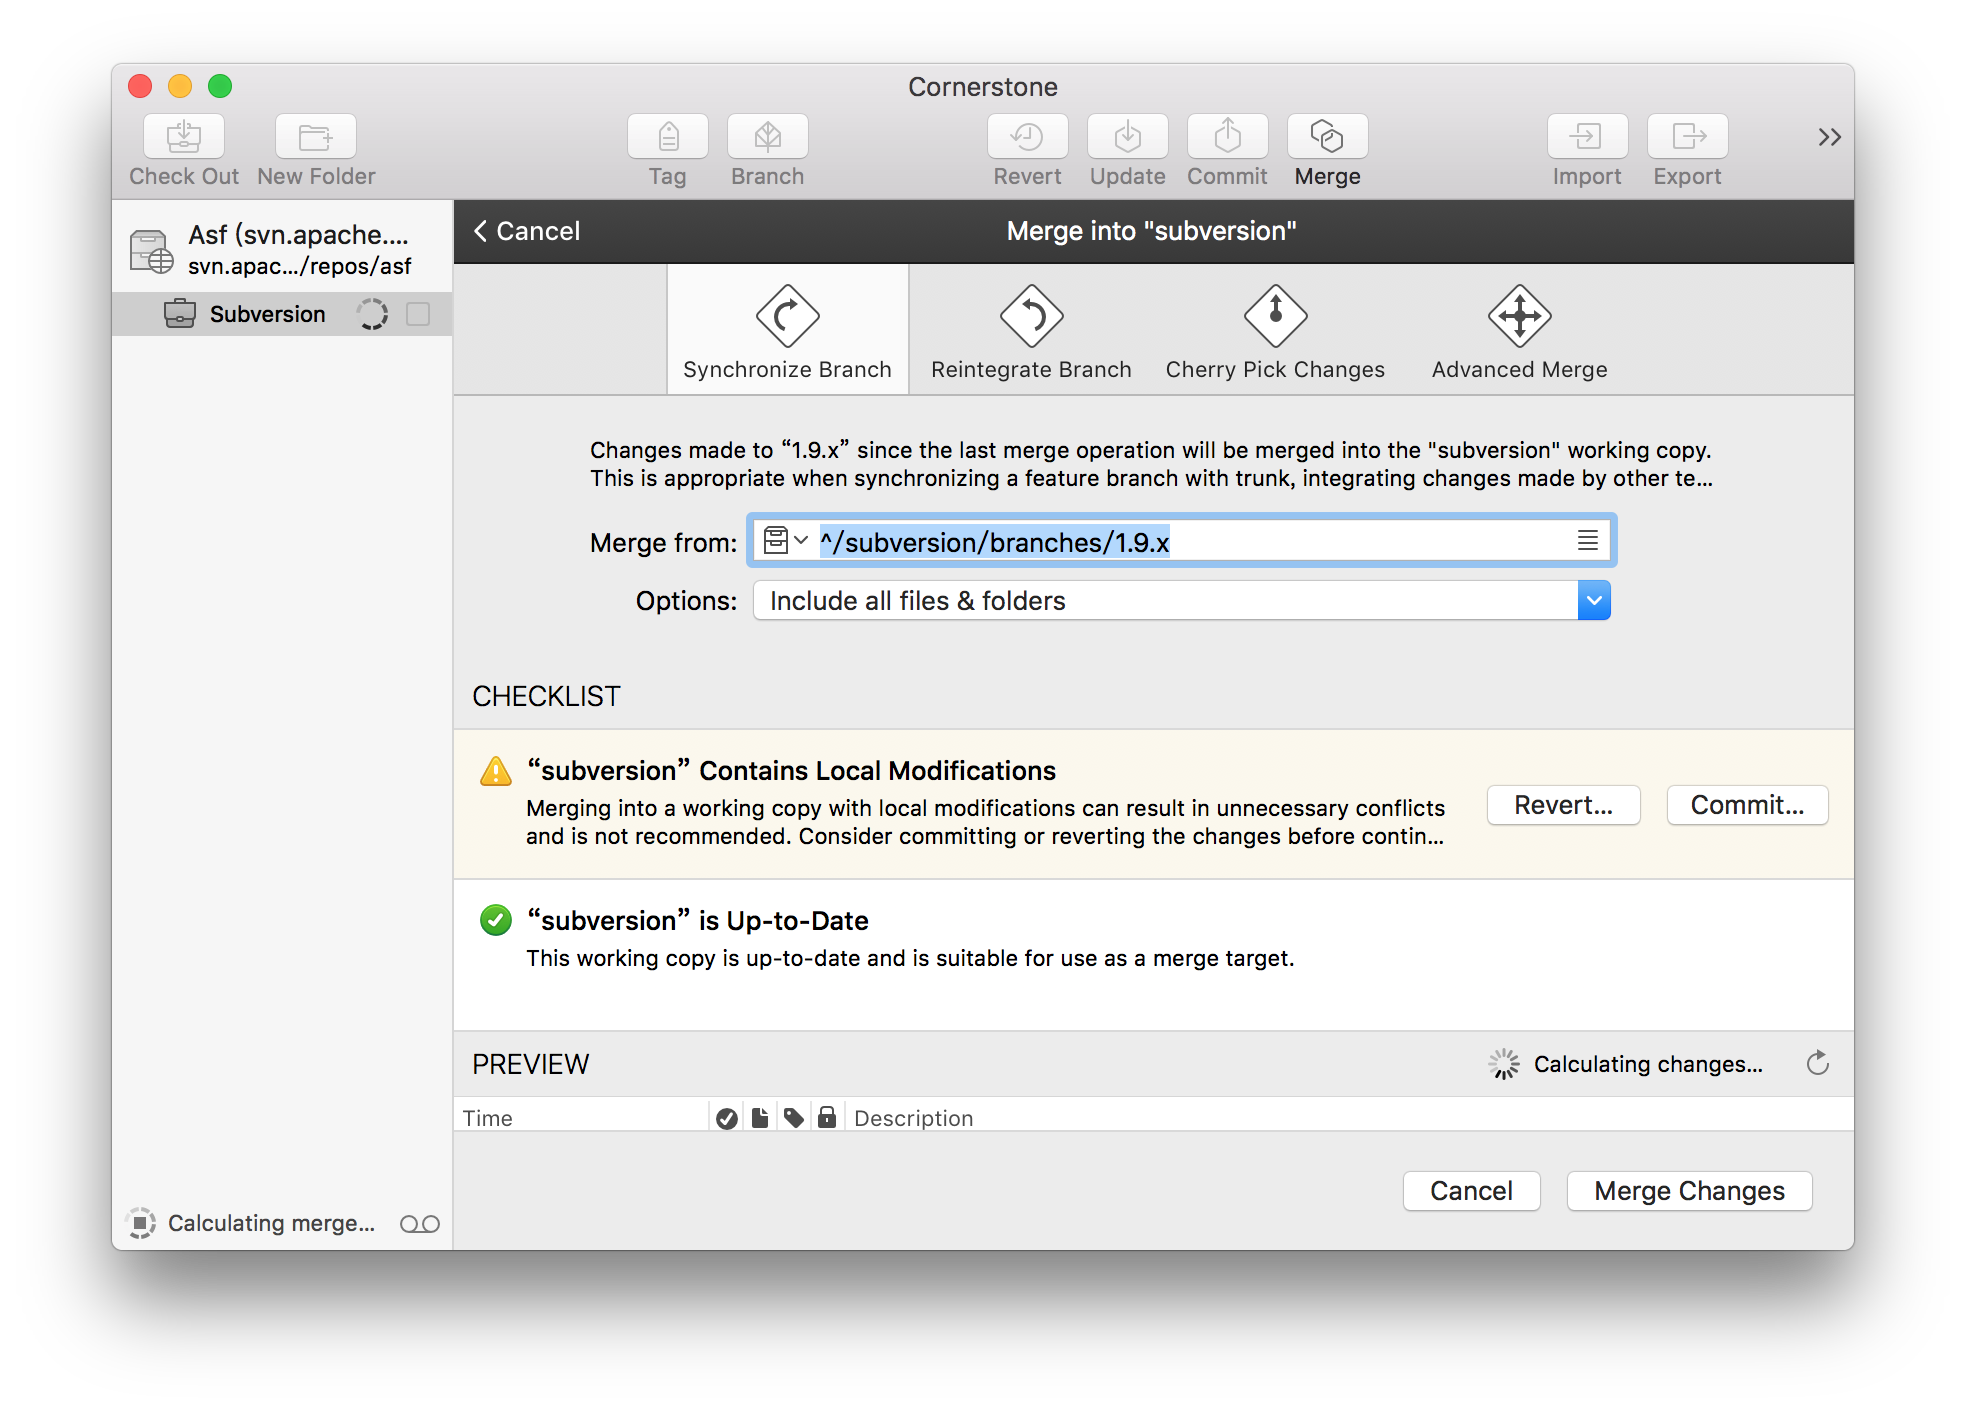Select the Merge toolbar icon
1966x1410 pixels.
tap(1327, 137)
